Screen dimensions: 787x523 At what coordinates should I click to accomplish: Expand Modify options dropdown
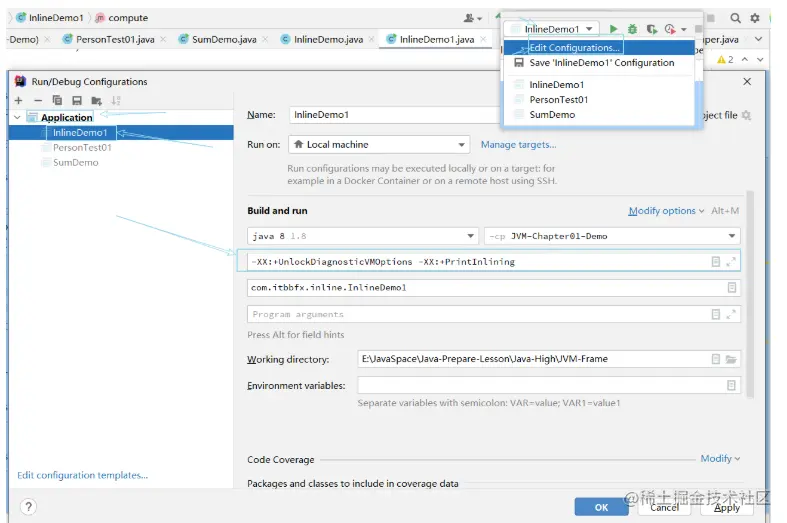(666, 211)
